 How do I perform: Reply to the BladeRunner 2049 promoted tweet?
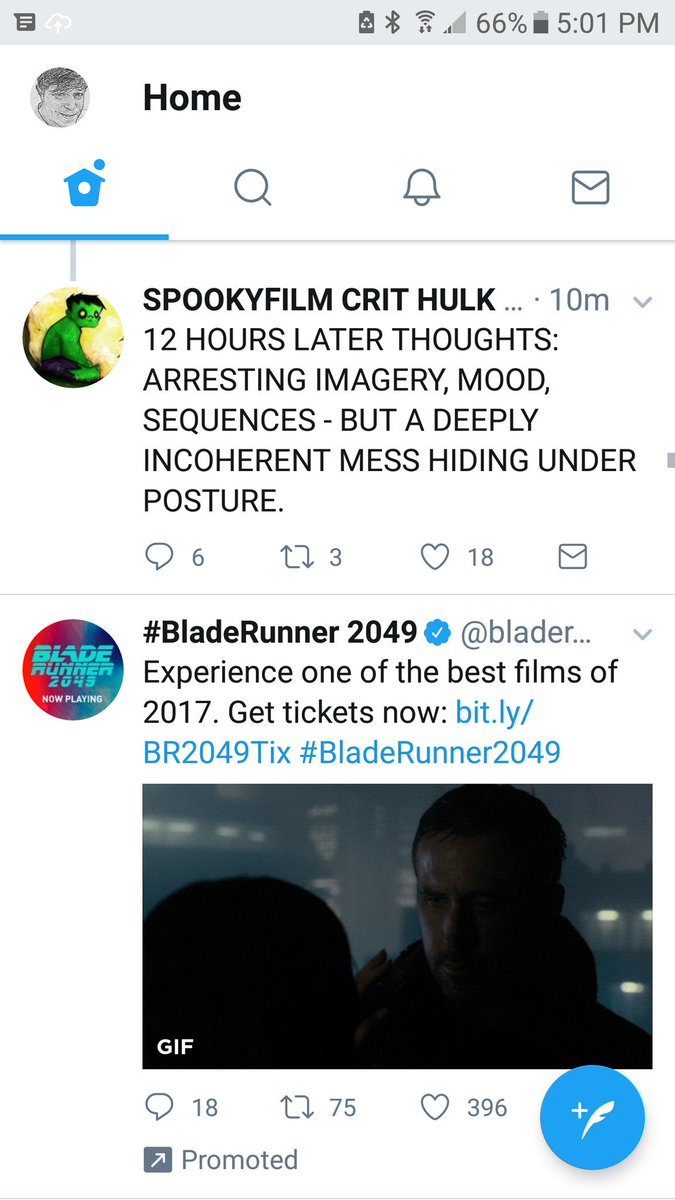tap(181, 1107)
